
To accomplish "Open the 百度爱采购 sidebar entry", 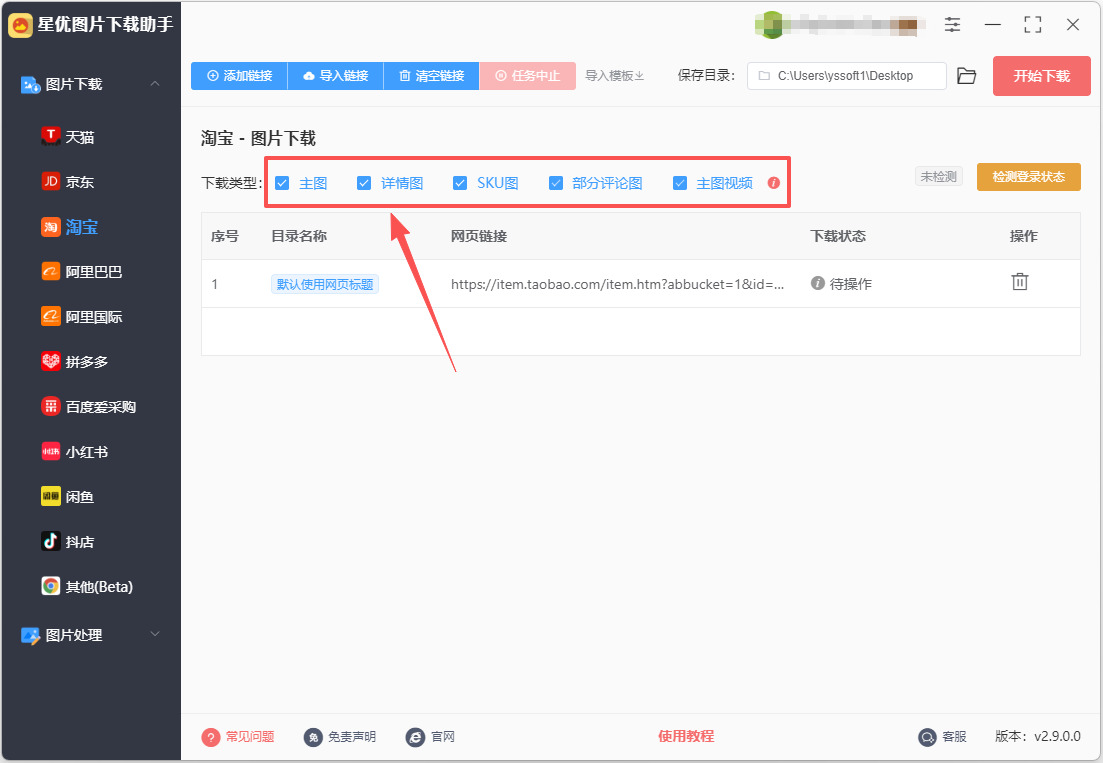I will (89, 407).
